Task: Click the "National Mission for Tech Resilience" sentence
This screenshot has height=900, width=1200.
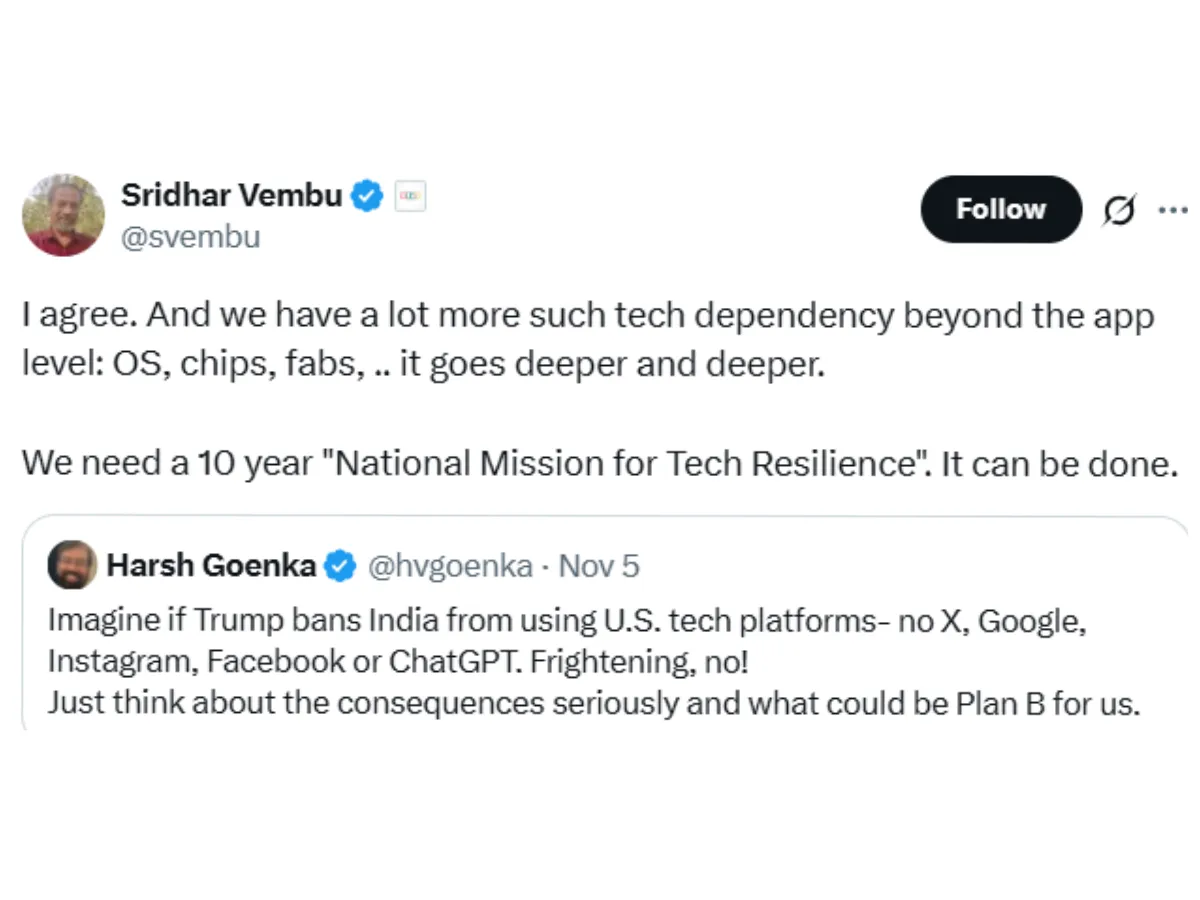Action: pos(600,464)
